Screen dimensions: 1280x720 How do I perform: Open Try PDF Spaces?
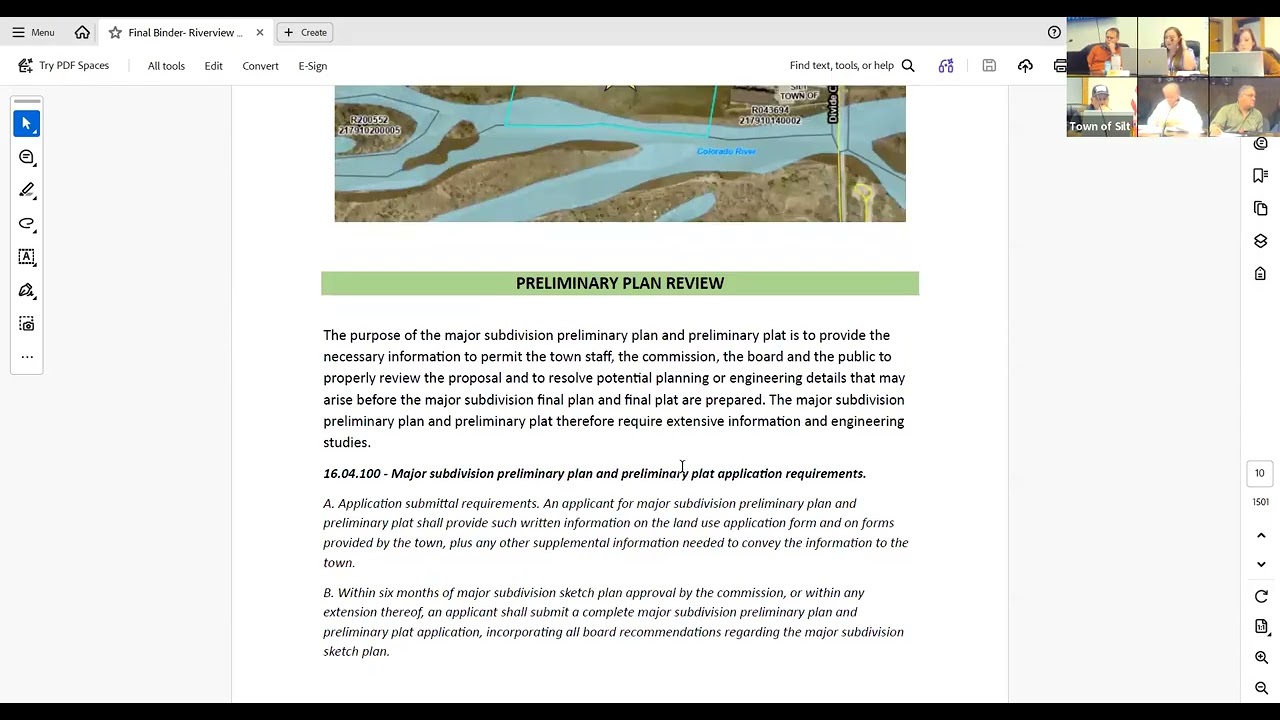click(64, 66)
